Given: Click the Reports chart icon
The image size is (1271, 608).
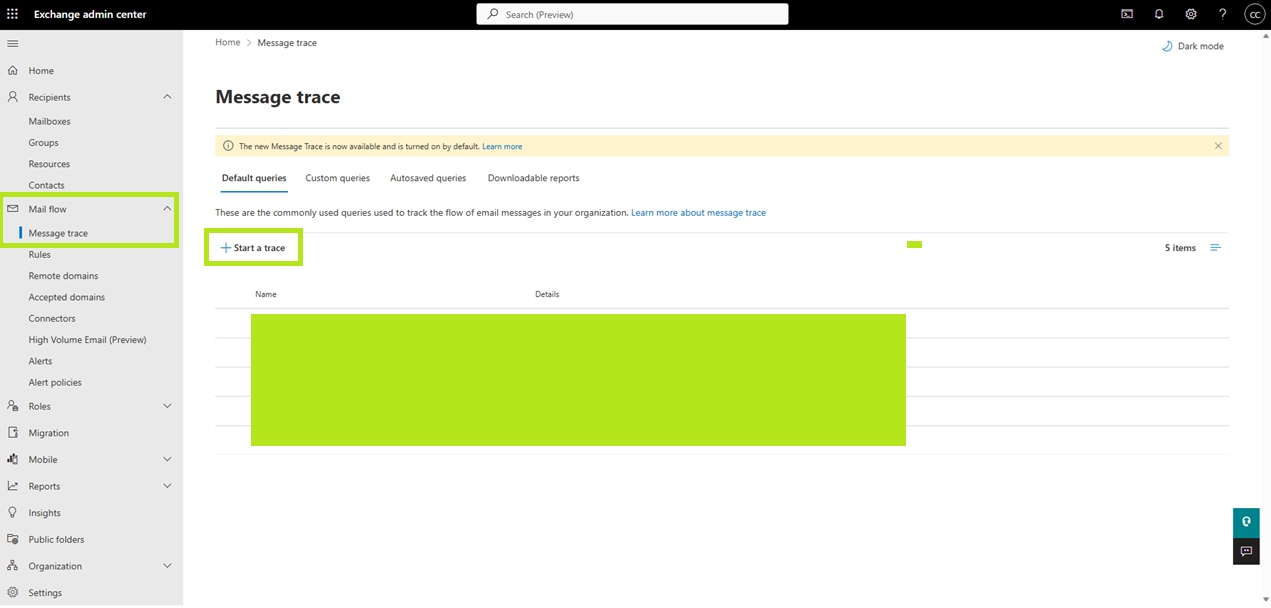Looking at the screenshot, I should click(x=13, y=486).
